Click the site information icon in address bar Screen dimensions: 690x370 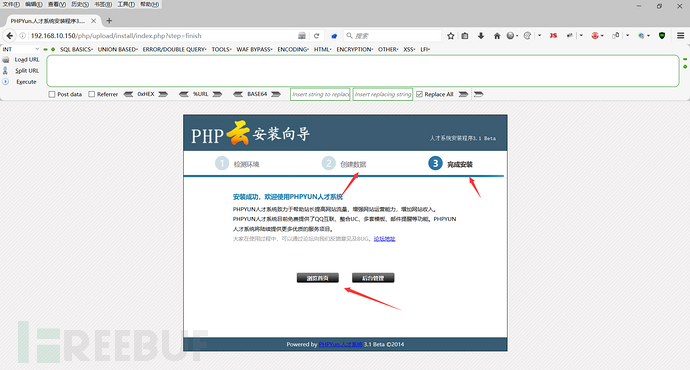[x=22, y=36]
